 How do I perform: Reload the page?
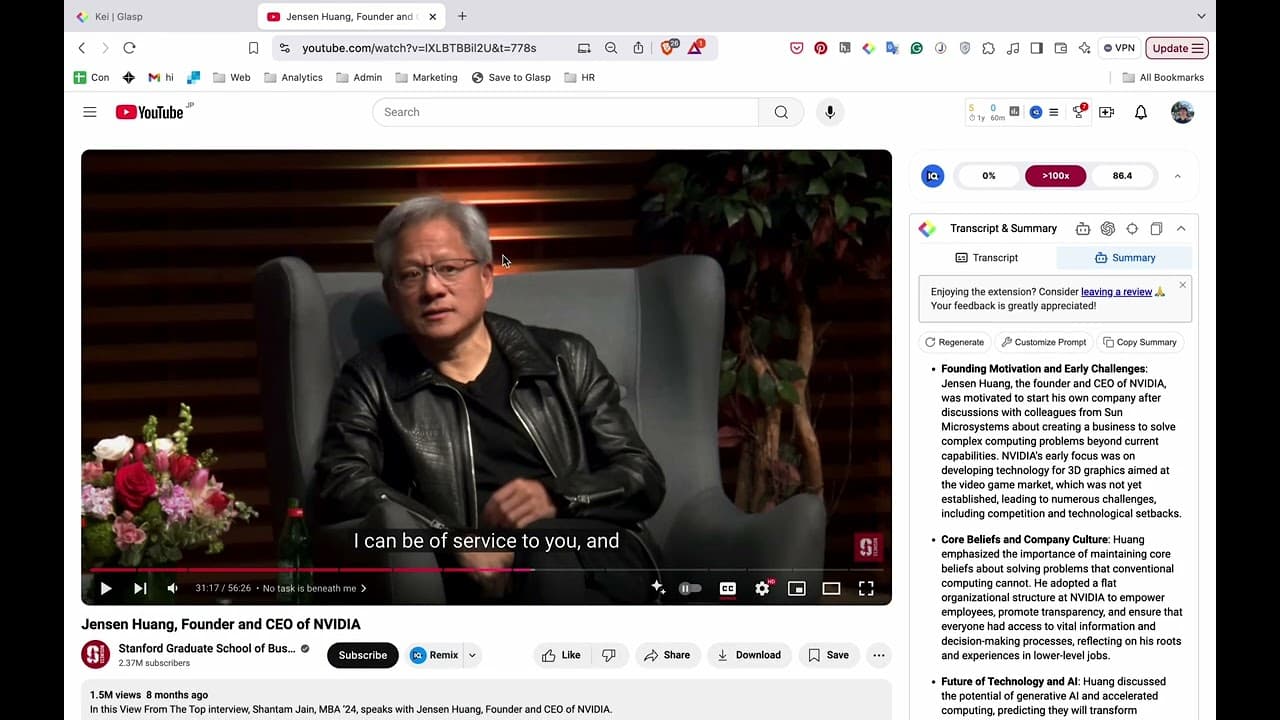coord(129,48)
